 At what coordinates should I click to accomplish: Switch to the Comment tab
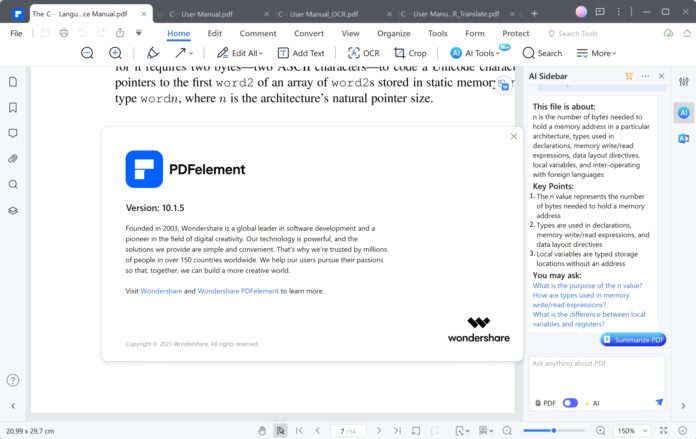(258, 33)
